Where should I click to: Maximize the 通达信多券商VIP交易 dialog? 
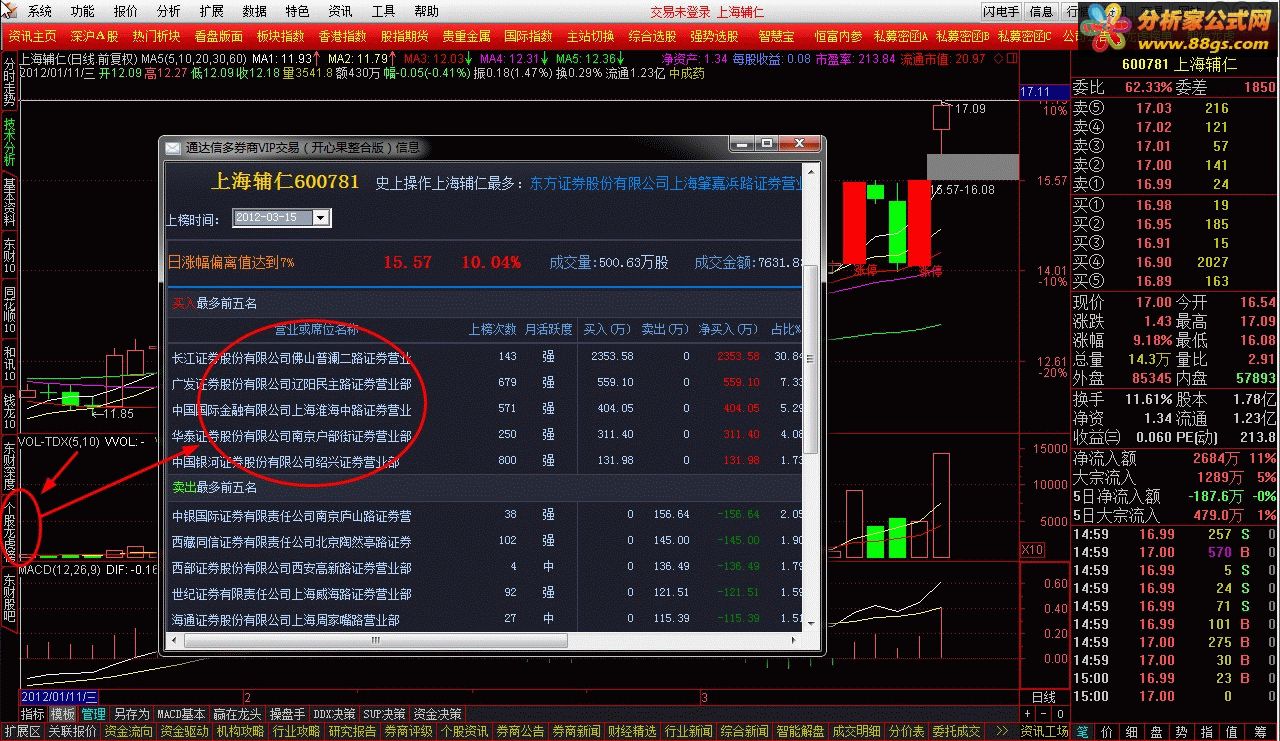tap(766, 144)
